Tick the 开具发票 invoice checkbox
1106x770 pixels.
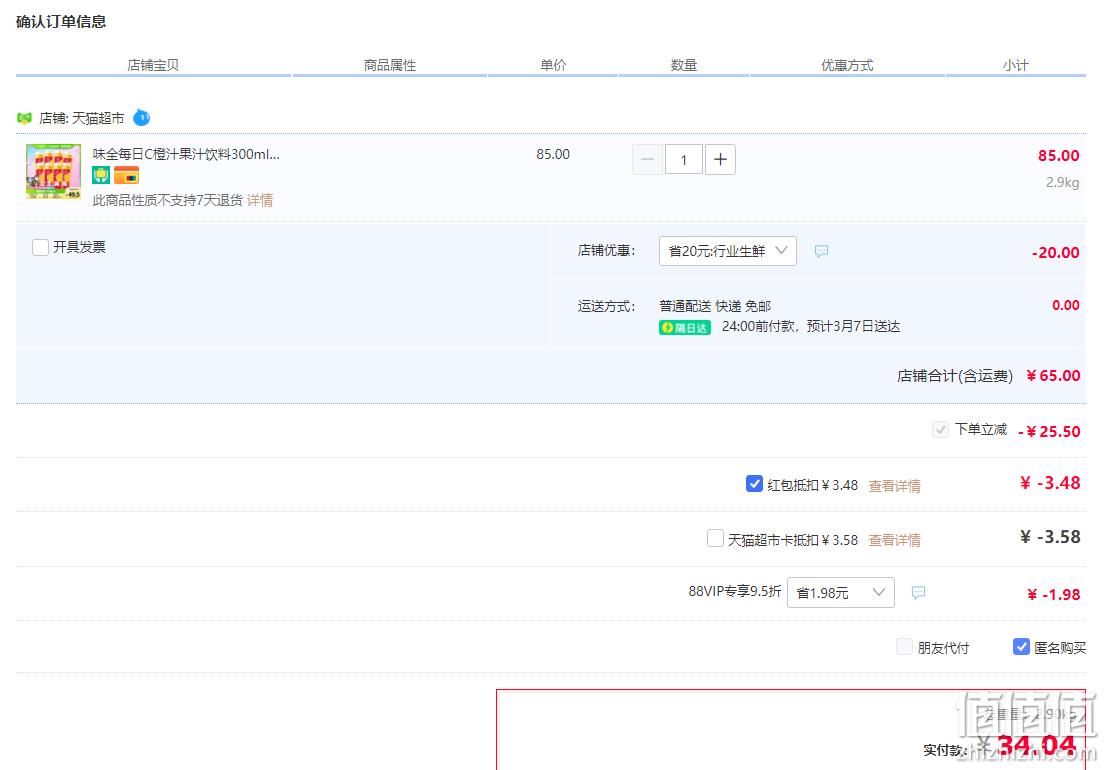pos(40,247)
